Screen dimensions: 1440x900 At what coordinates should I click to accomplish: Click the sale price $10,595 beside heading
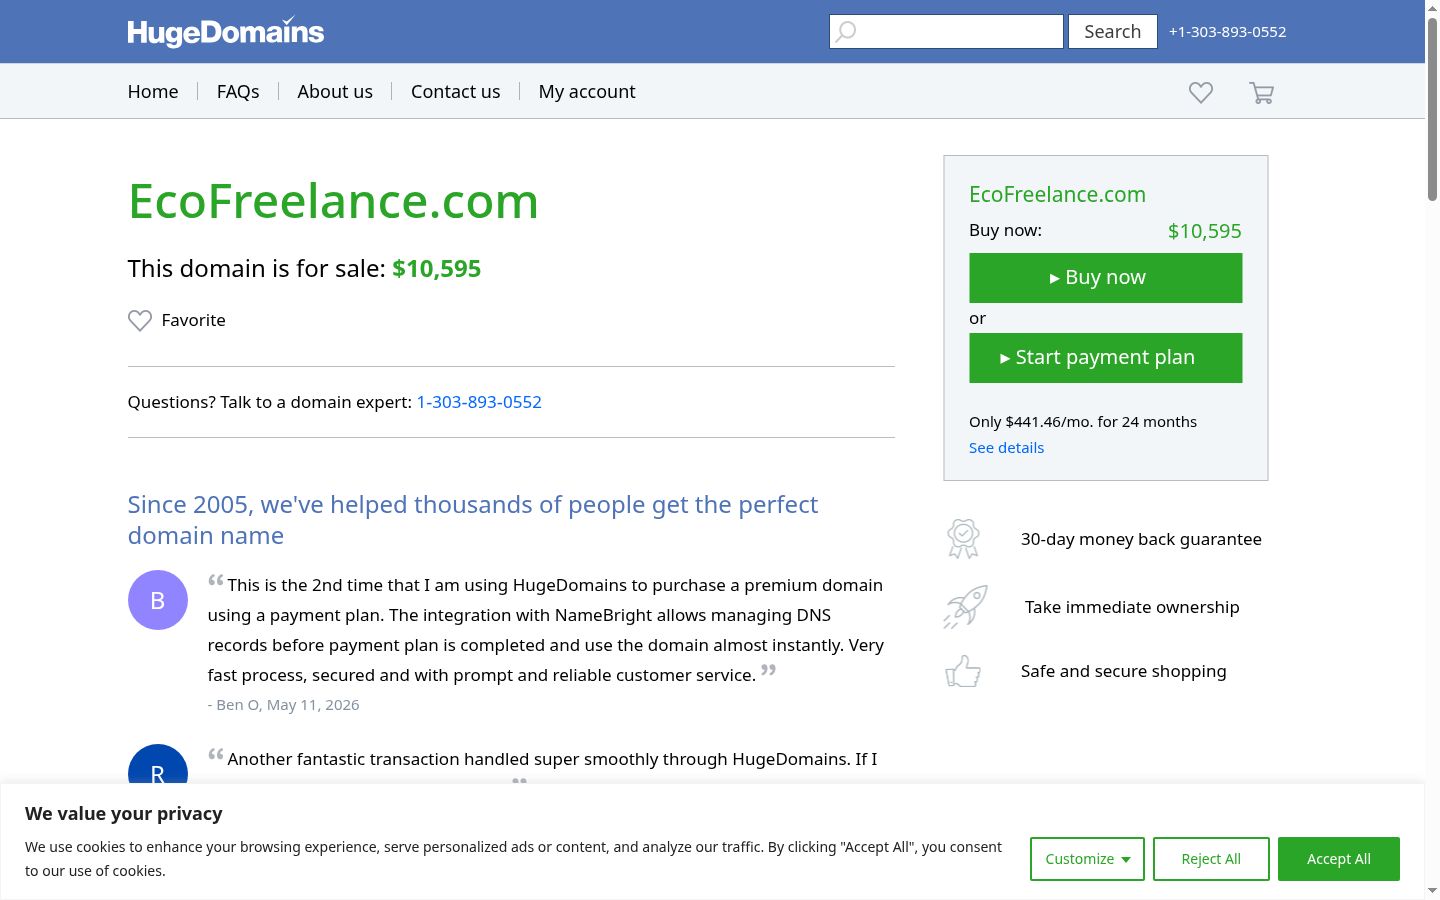pyautogui.click(x=437, y=269)
